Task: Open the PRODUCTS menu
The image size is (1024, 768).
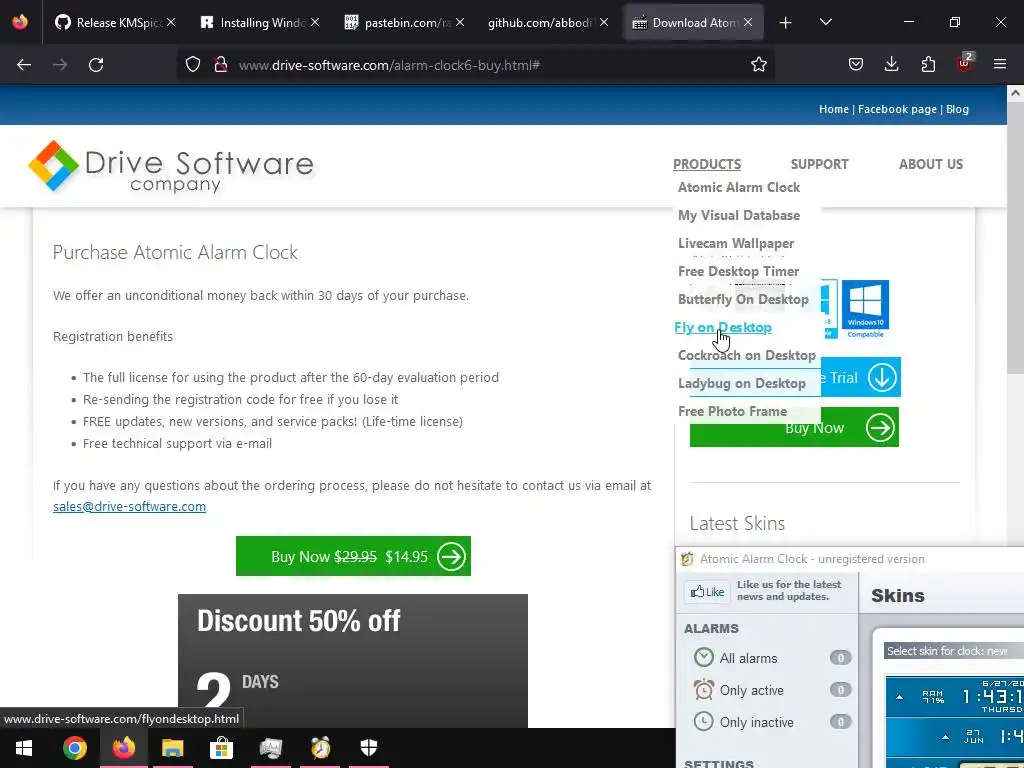Action: pyautogui.click(x=707, y=165)
